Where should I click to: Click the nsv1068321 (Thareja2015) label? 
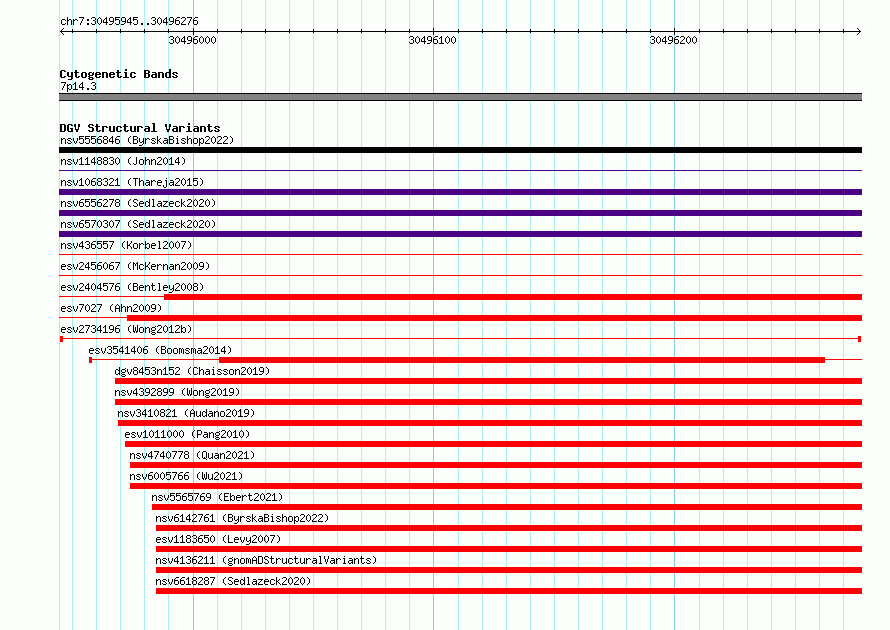[132, 182]
